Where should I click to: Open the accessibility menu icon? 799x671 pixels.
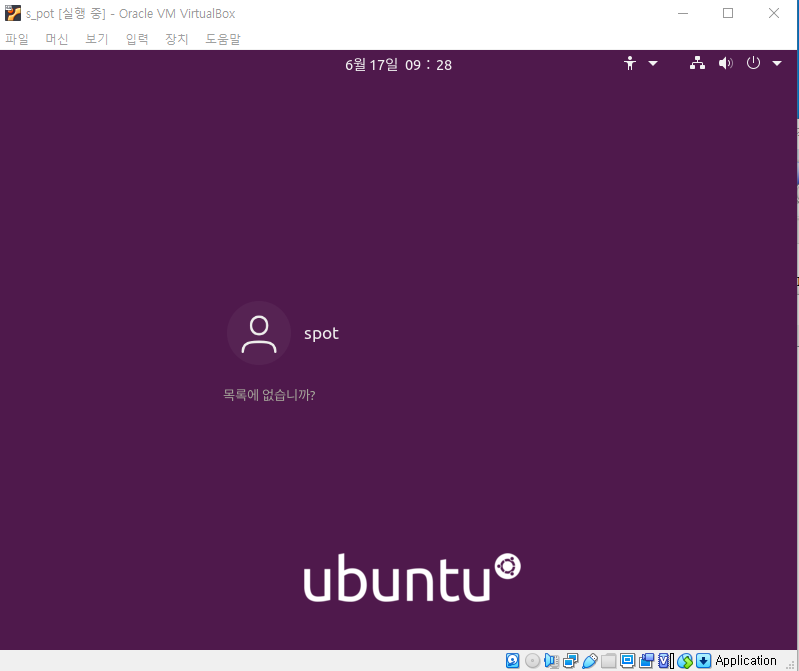630,64
